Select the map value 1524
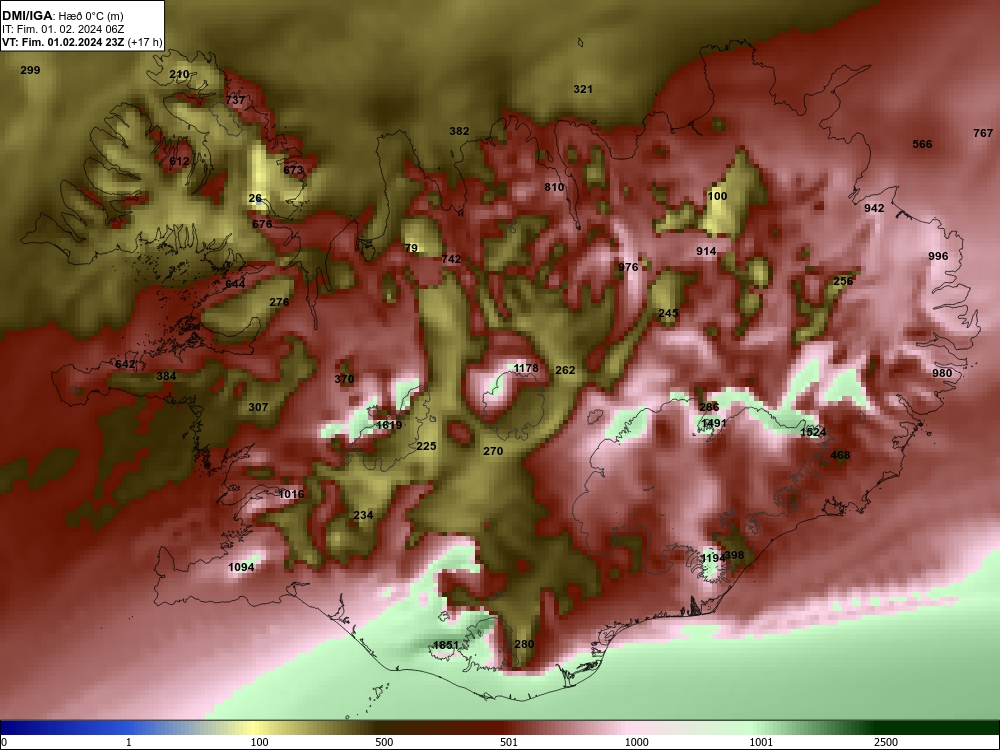The width and height of the screenshot is (1000, 750). 813,432
